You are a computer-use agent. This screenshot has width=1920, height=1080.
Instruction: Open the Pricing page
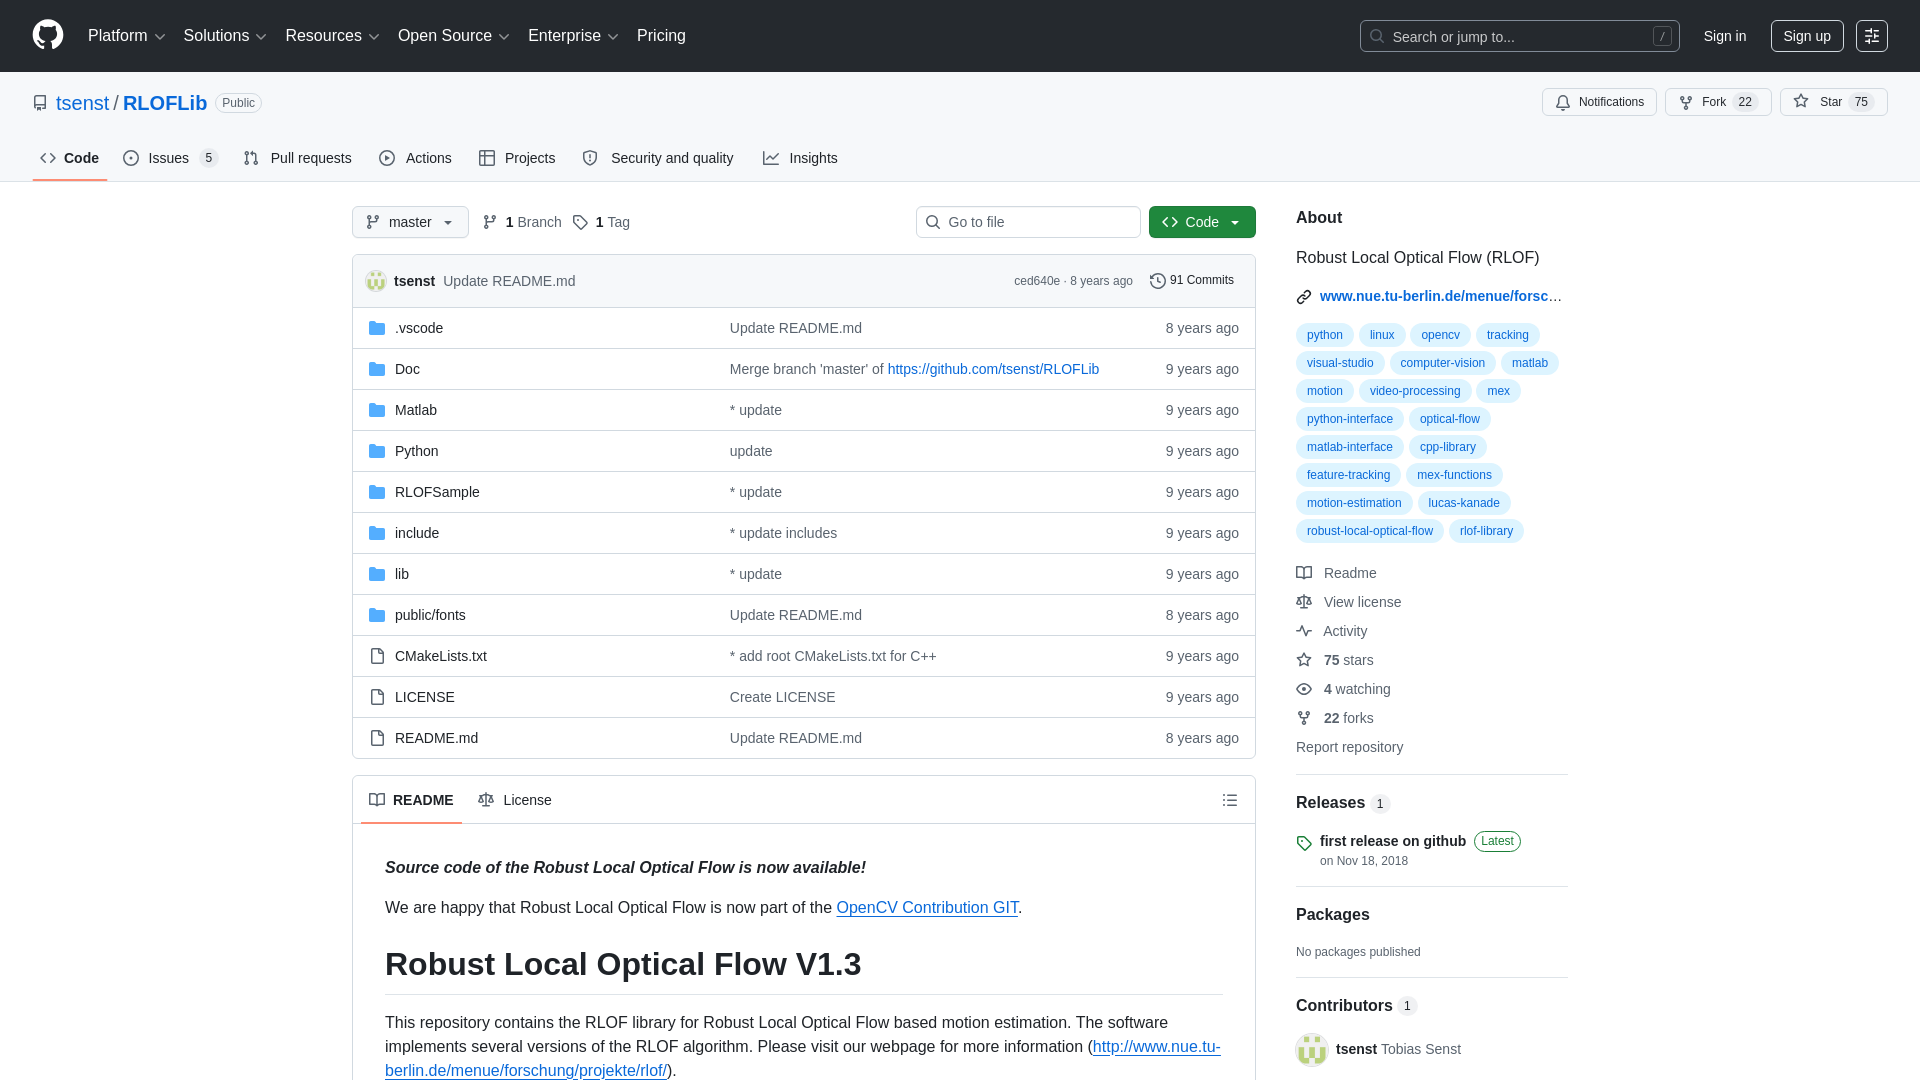[661, 36]
